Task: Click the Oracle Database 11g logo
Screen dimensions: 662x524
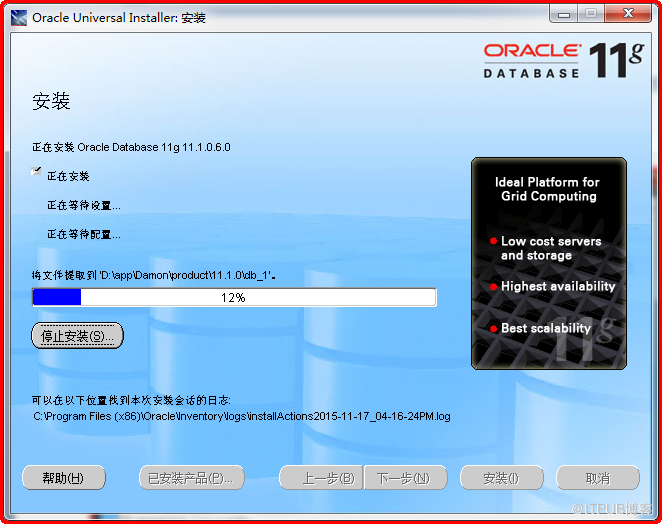Action: coord(563,60)
